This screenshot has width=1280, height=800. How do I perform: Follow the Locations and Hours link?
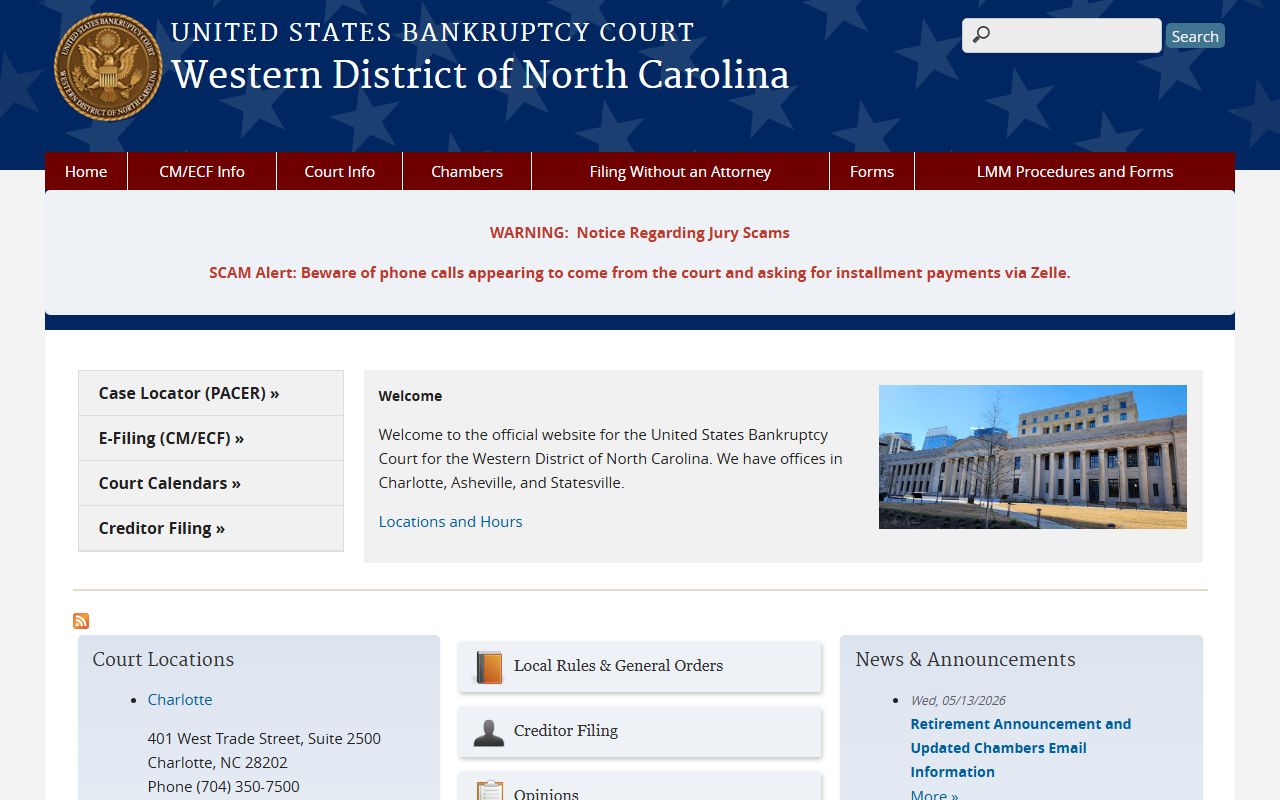pyautogui.click(x=450, y=521)
